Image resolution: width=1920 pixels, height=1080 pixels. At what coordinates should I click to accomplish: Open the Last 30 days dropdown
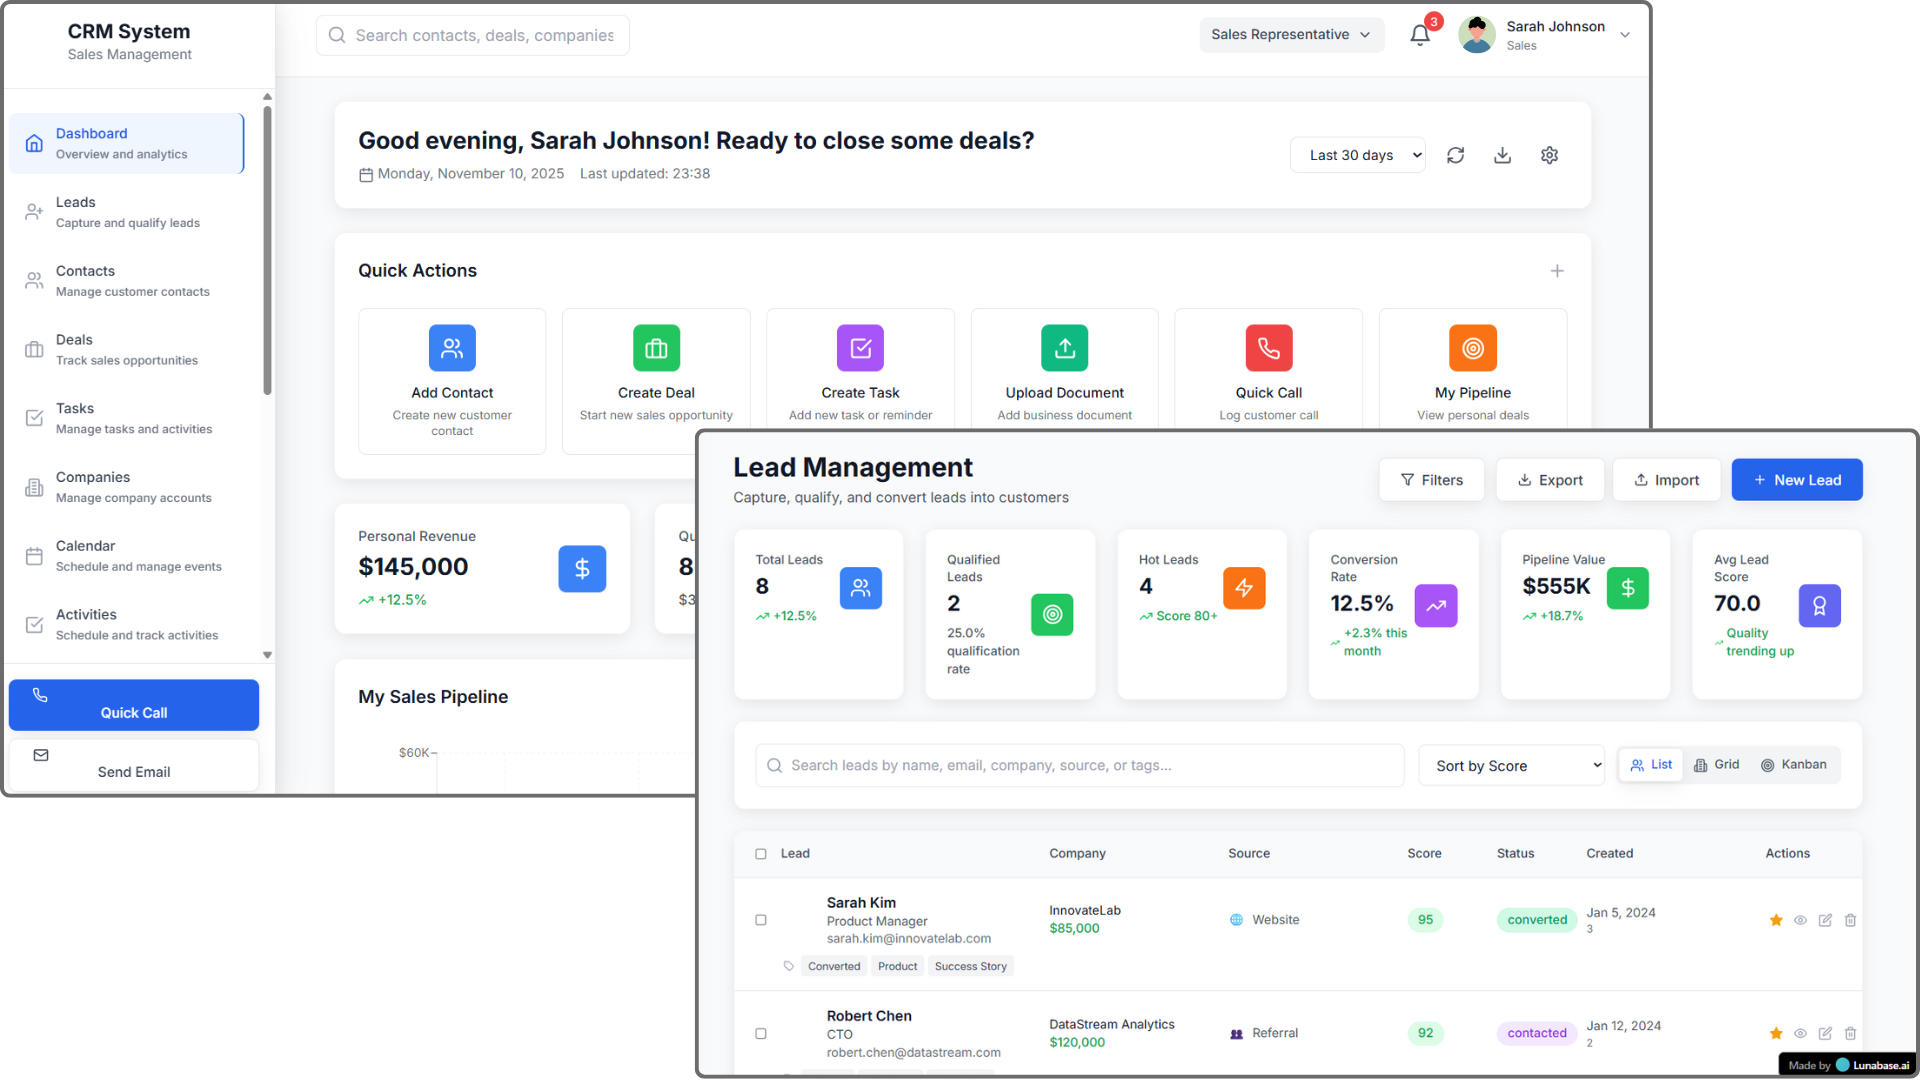[1358, 155]
